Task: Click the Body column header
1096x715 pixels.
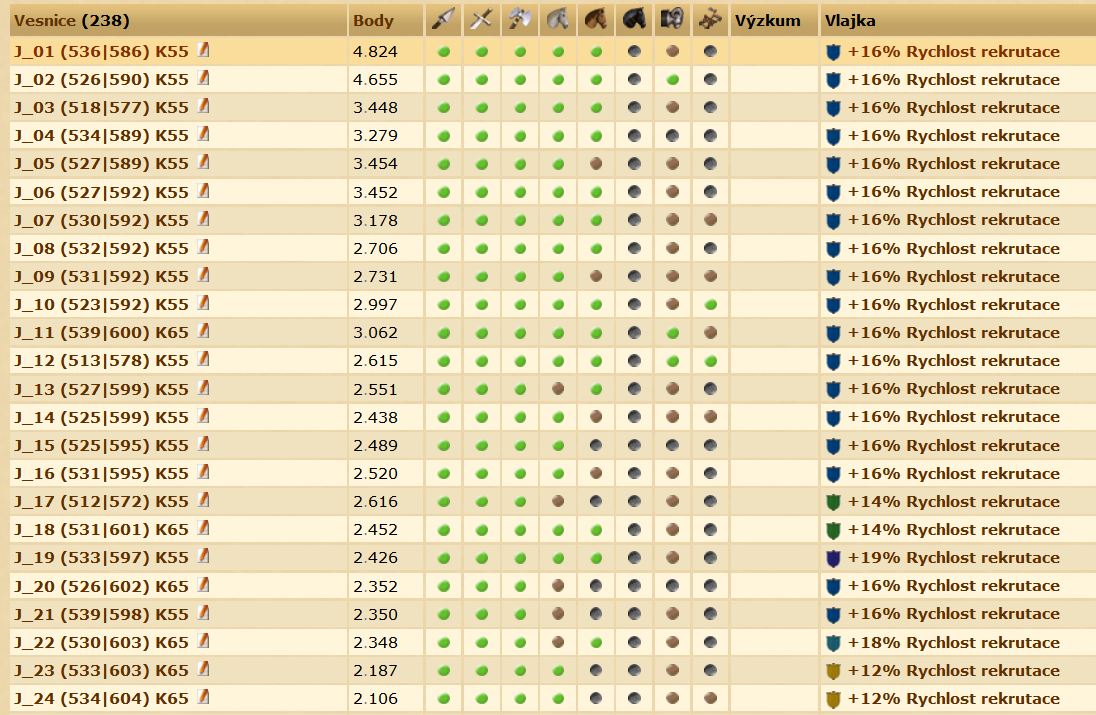Action: (x=373, y=20)
